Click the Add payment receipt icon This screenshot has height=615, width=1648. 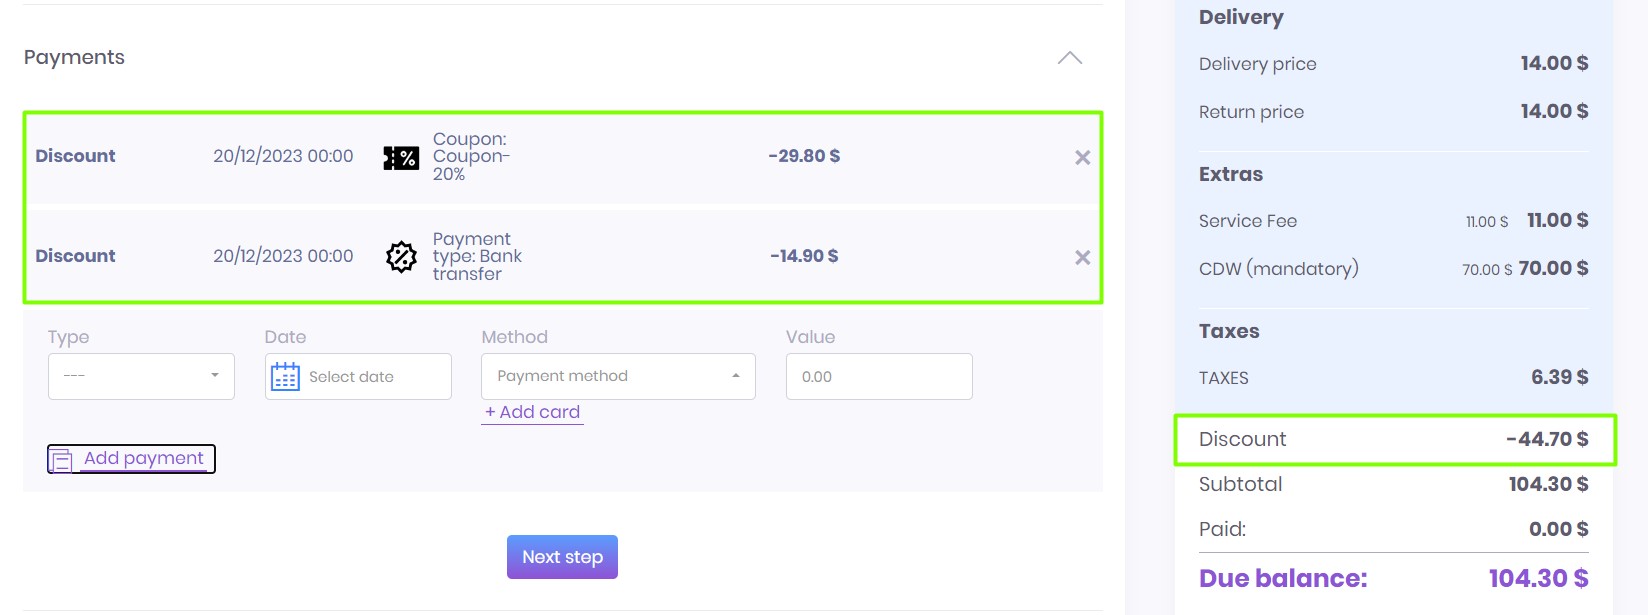(x=62, y=460)
